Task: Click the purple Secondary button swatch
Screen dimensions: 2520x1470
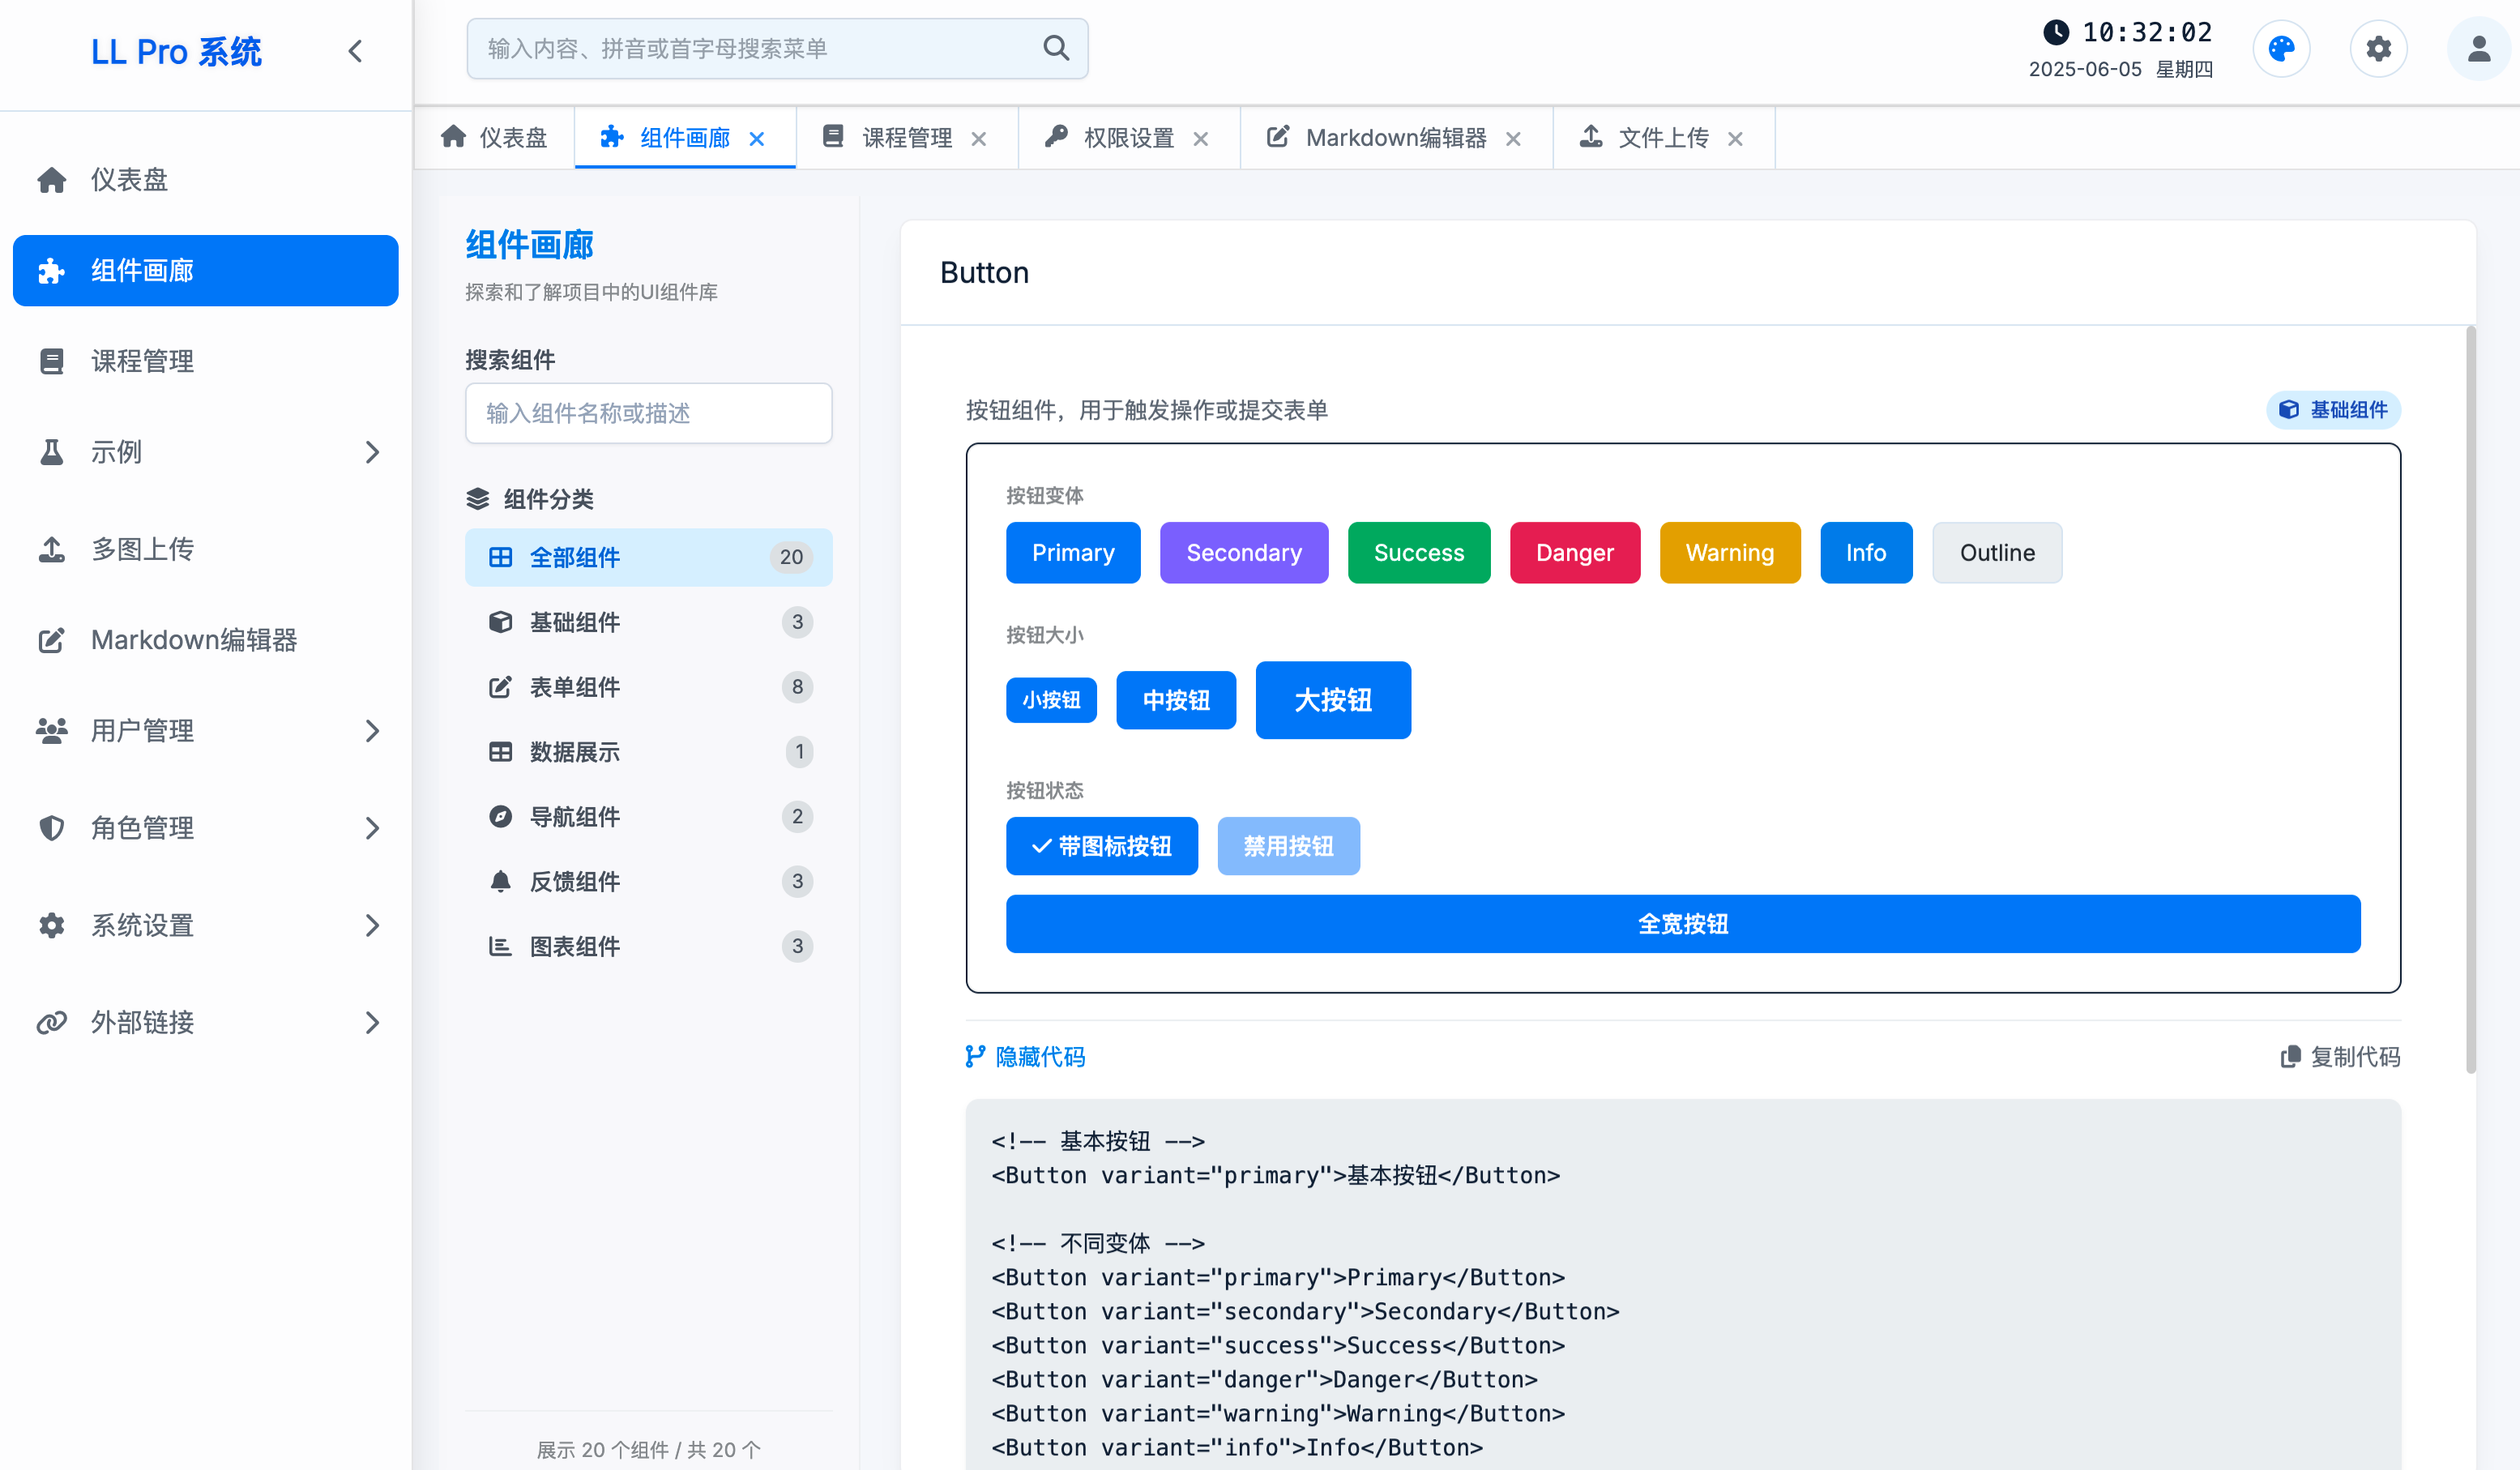Action: [1243, 553]
